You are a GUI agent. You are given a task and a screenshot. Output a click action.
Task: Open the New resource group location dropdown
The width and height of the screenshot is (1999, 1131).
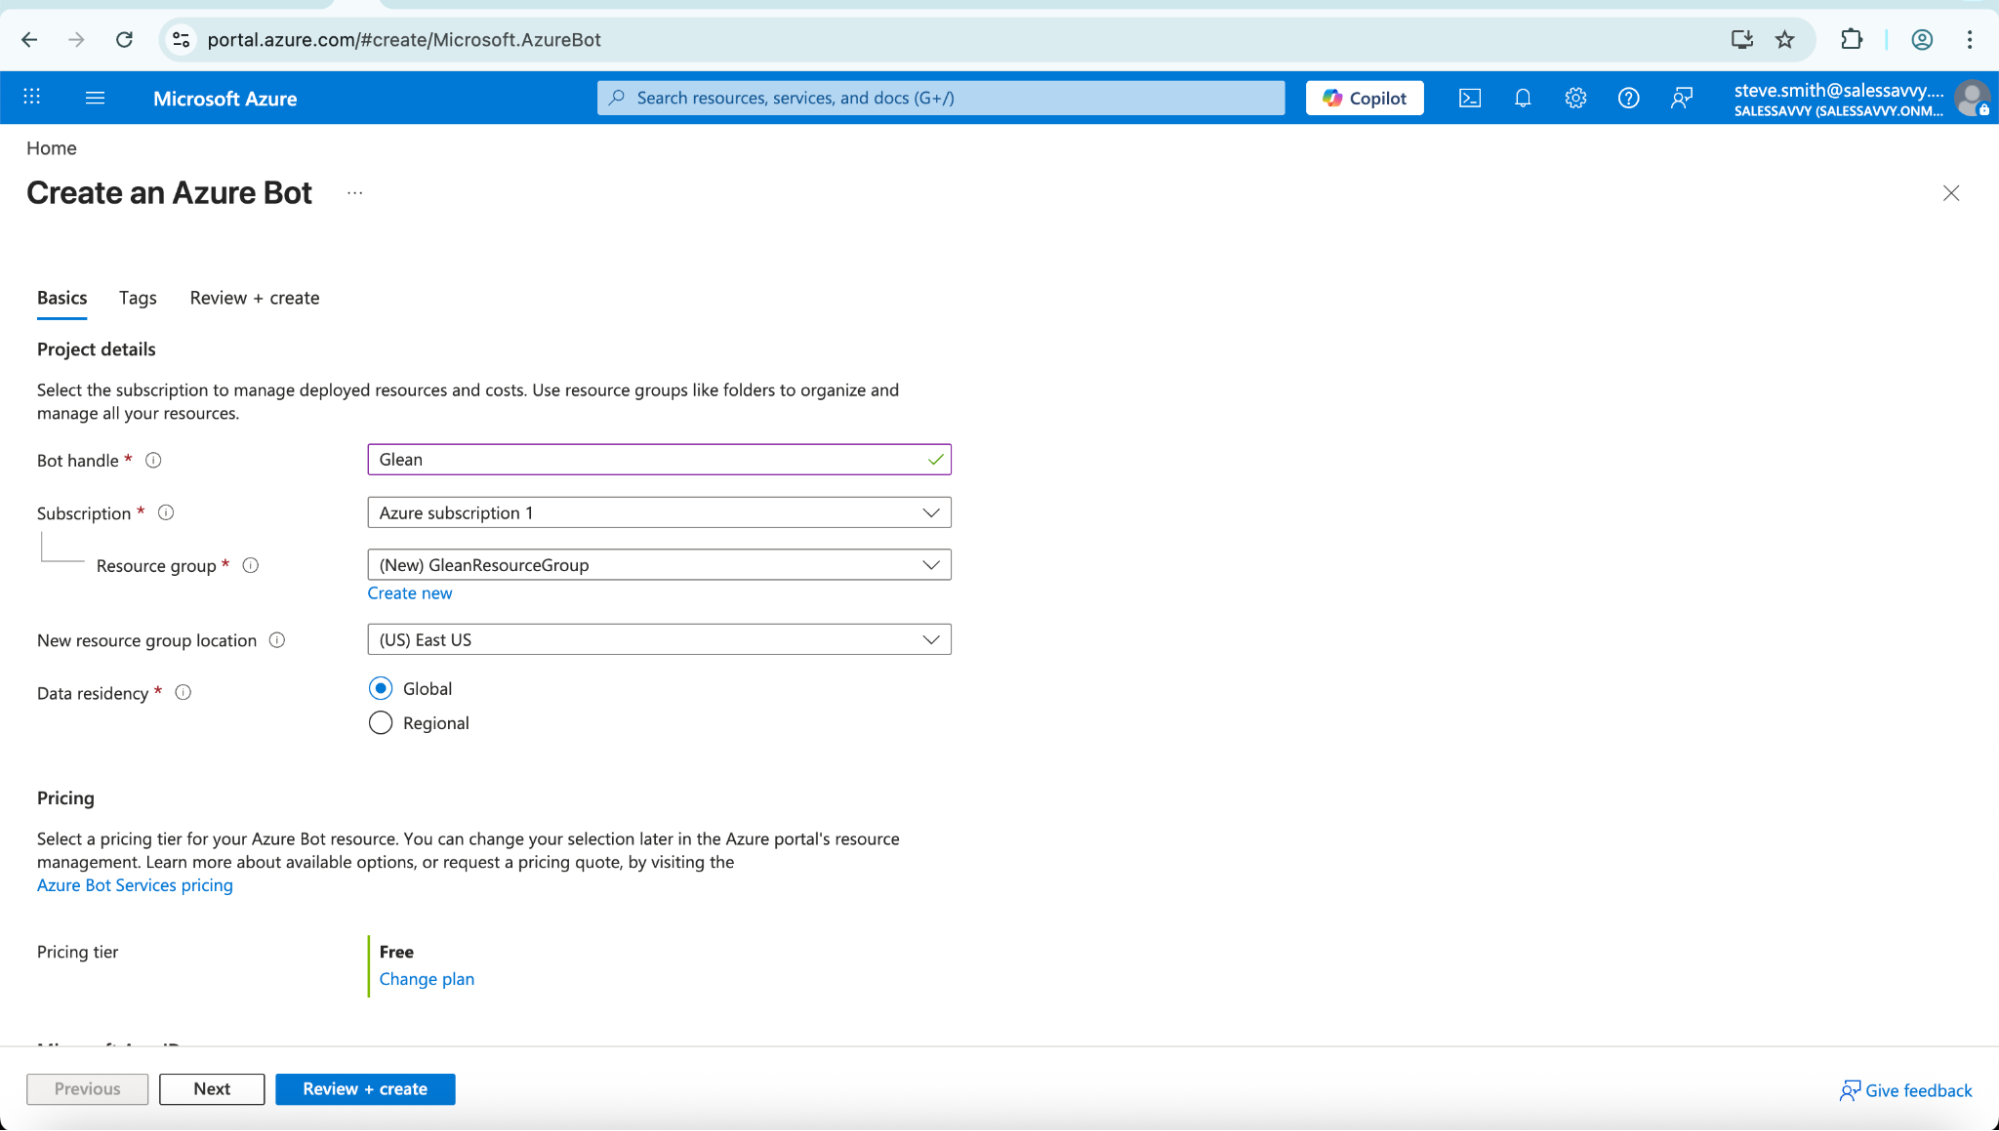(x=659, y=639)
